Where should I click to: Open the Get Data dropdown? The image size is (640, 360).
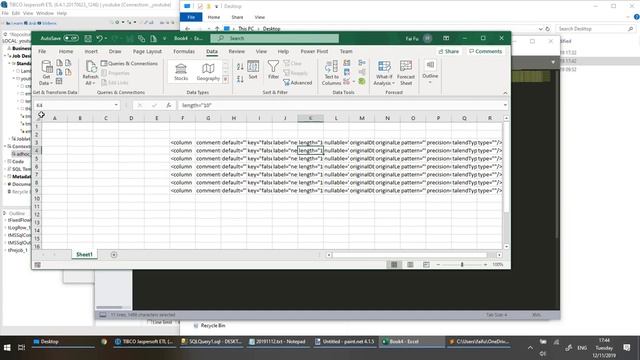click(46, 73)
